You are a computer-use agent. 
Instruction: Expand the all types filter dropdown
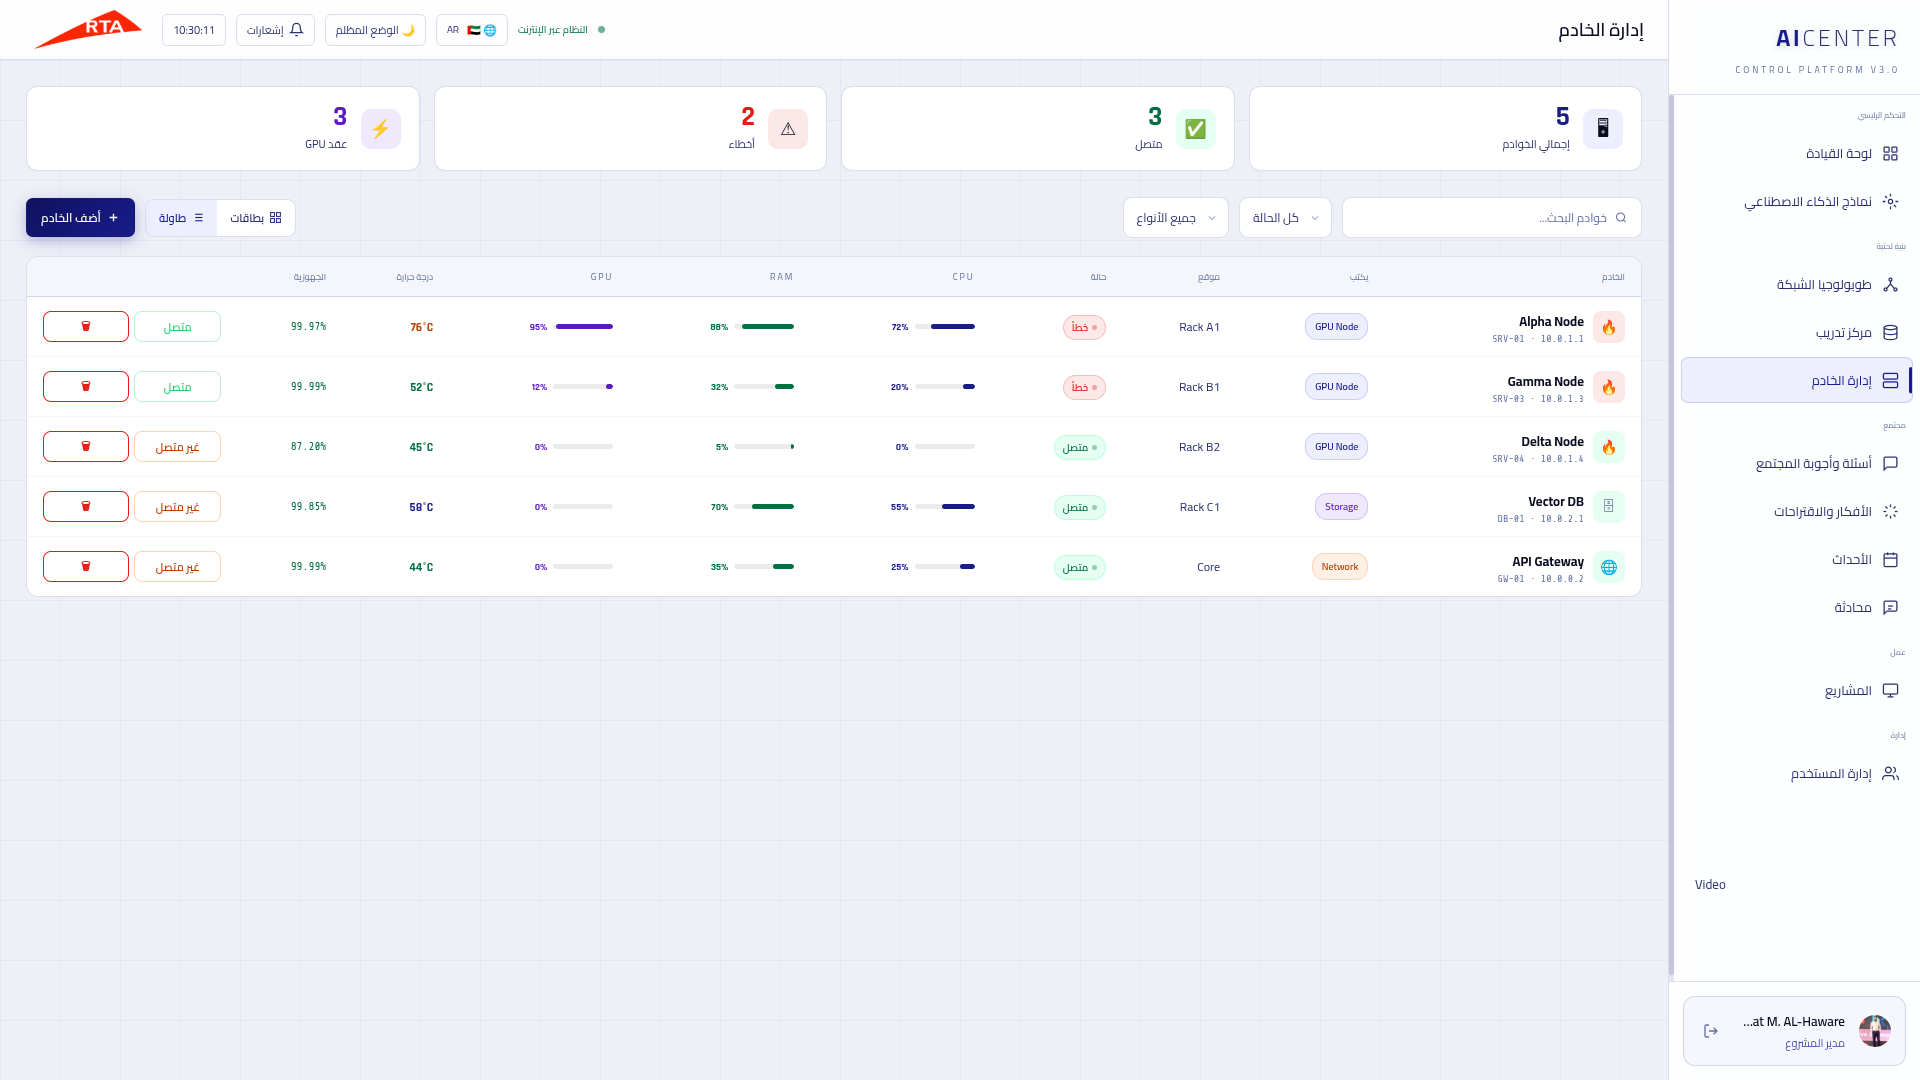click(1176, 218)
